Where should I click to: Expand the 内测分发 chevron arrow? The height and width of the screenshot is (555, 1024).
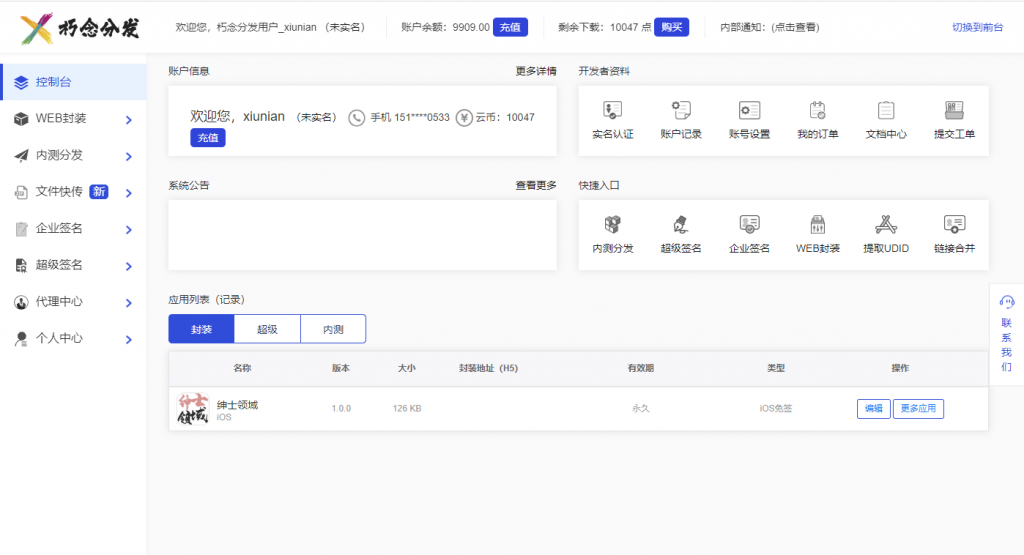tap(129, 156)
